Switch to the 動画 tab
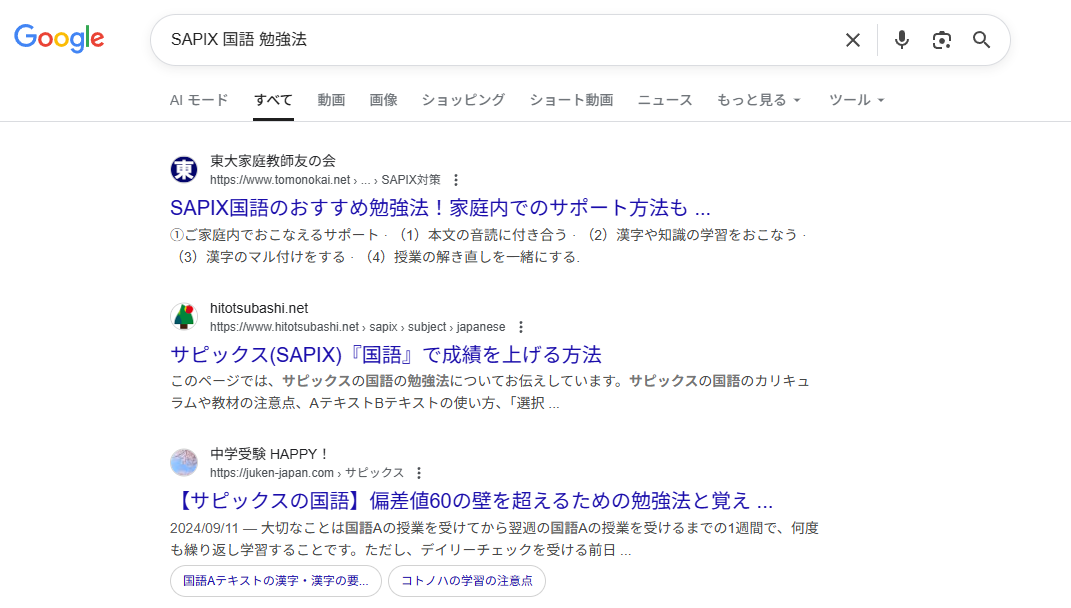The height and width of the screenshot is (608, 1071). 331,100
